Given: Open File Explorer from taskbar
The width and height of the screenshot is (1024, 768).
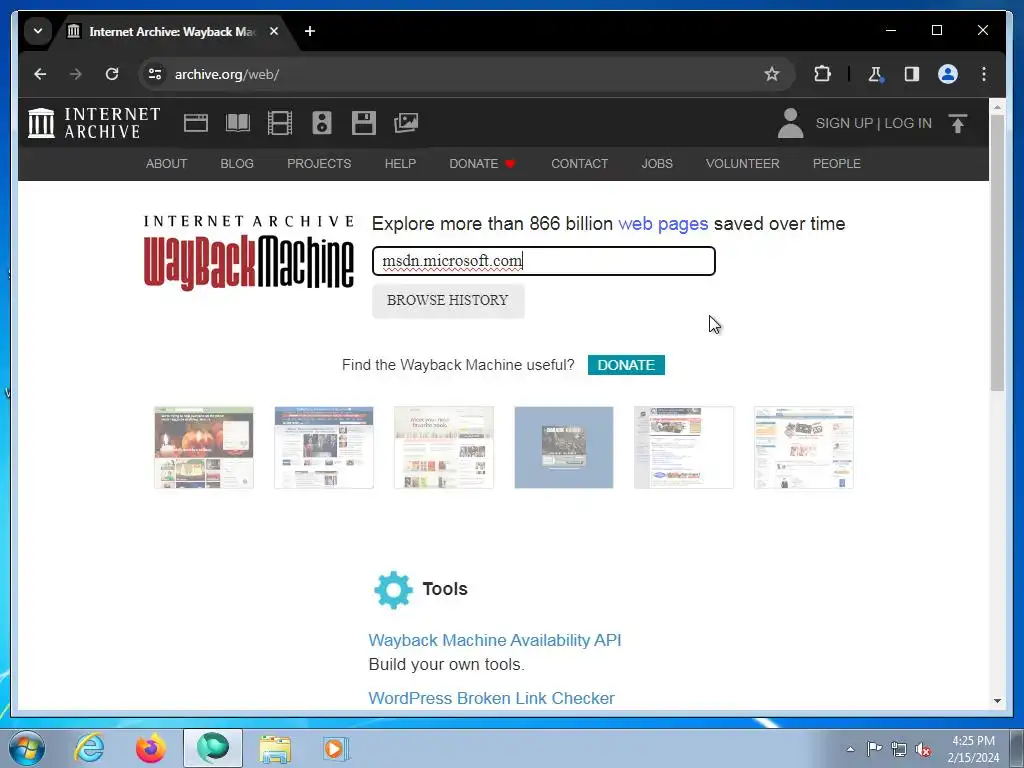Looking at the screenshot, I should (275, 748).
